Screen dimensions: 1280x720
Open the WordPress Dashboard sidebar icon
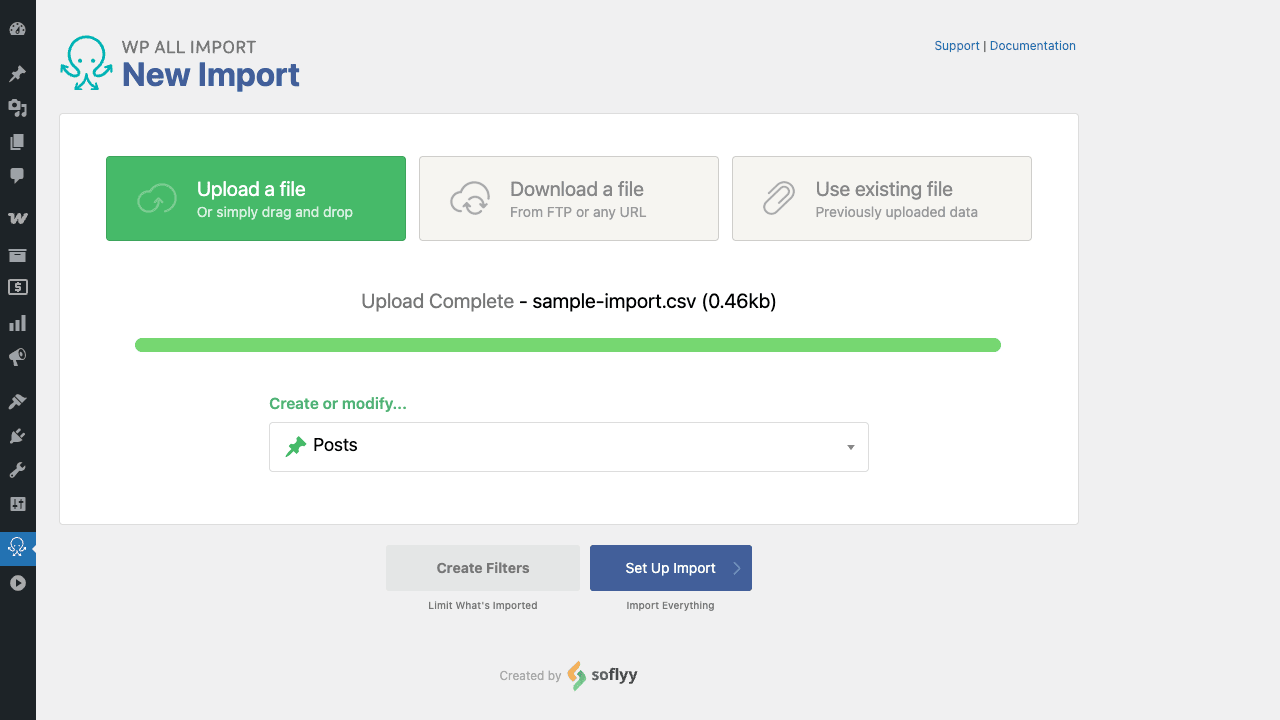[17, 29]
